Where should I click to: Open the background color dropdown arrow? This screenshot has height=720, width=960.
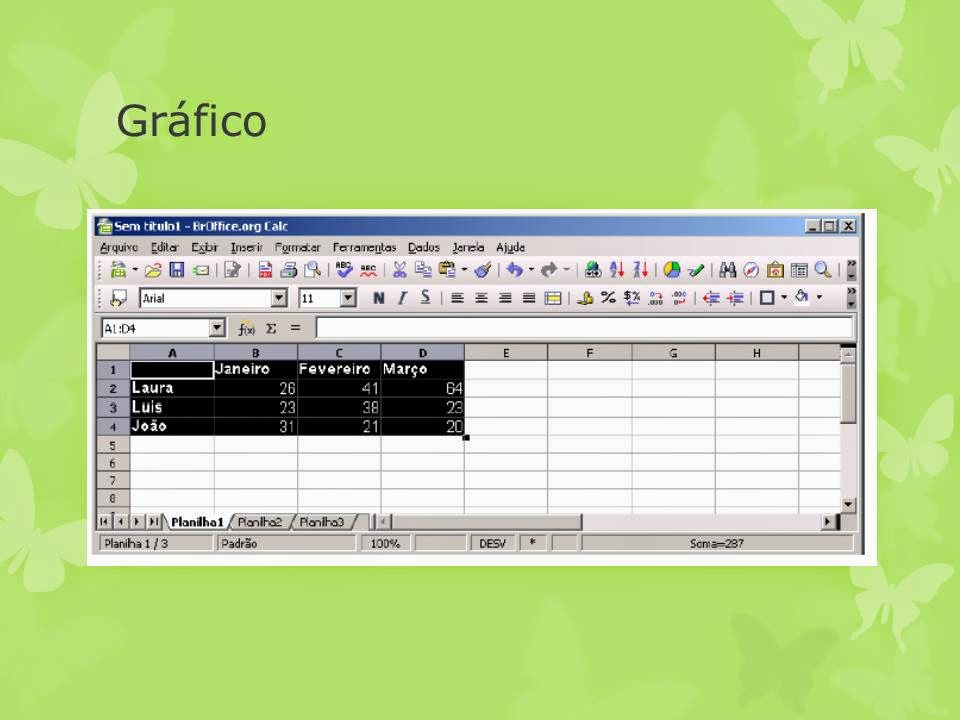click(x=819, y=298)
